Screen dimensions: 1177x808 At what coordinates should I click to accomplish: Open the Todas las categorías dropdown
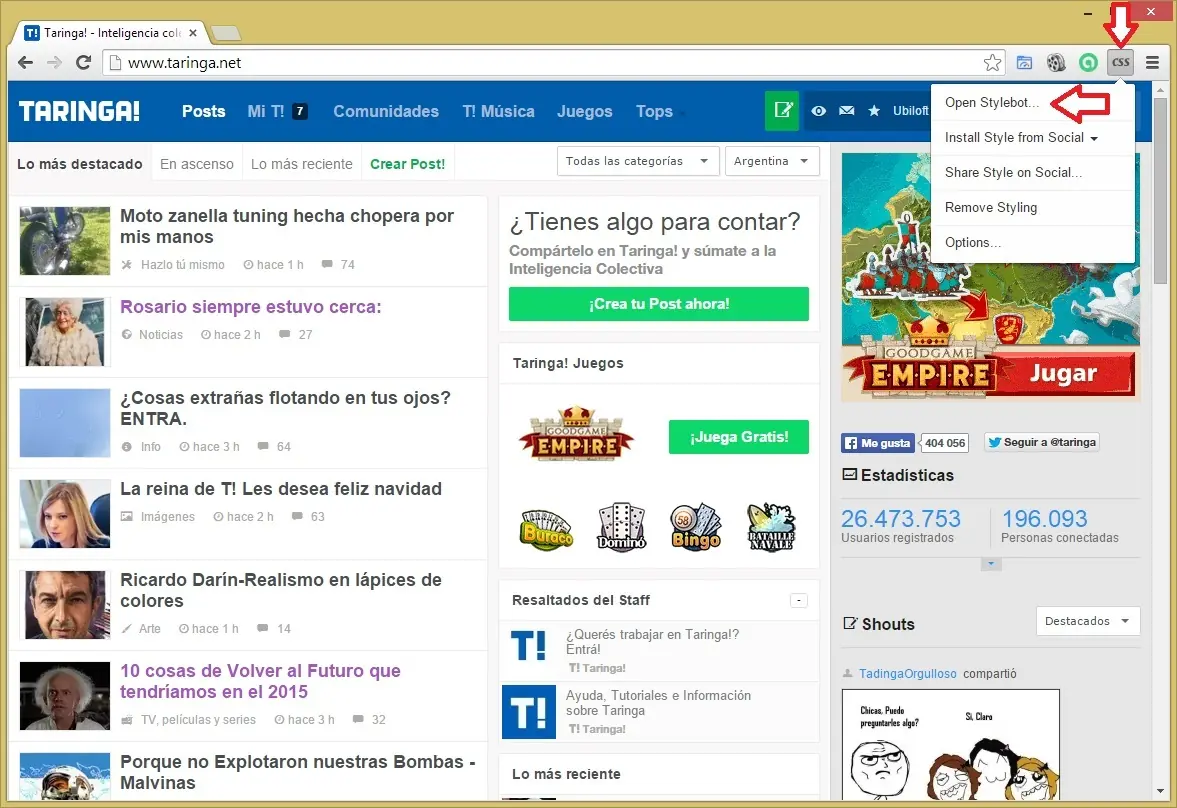coord(638,161)
